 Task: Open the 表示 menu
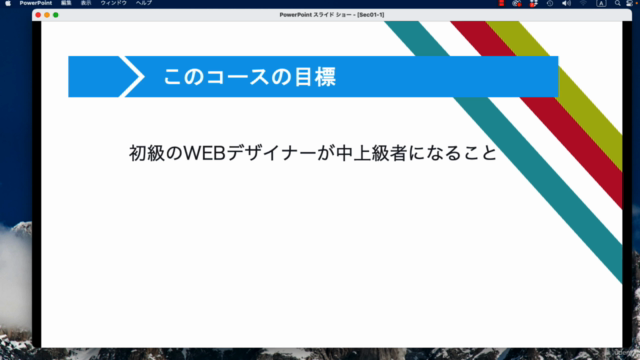coord(86,3)
